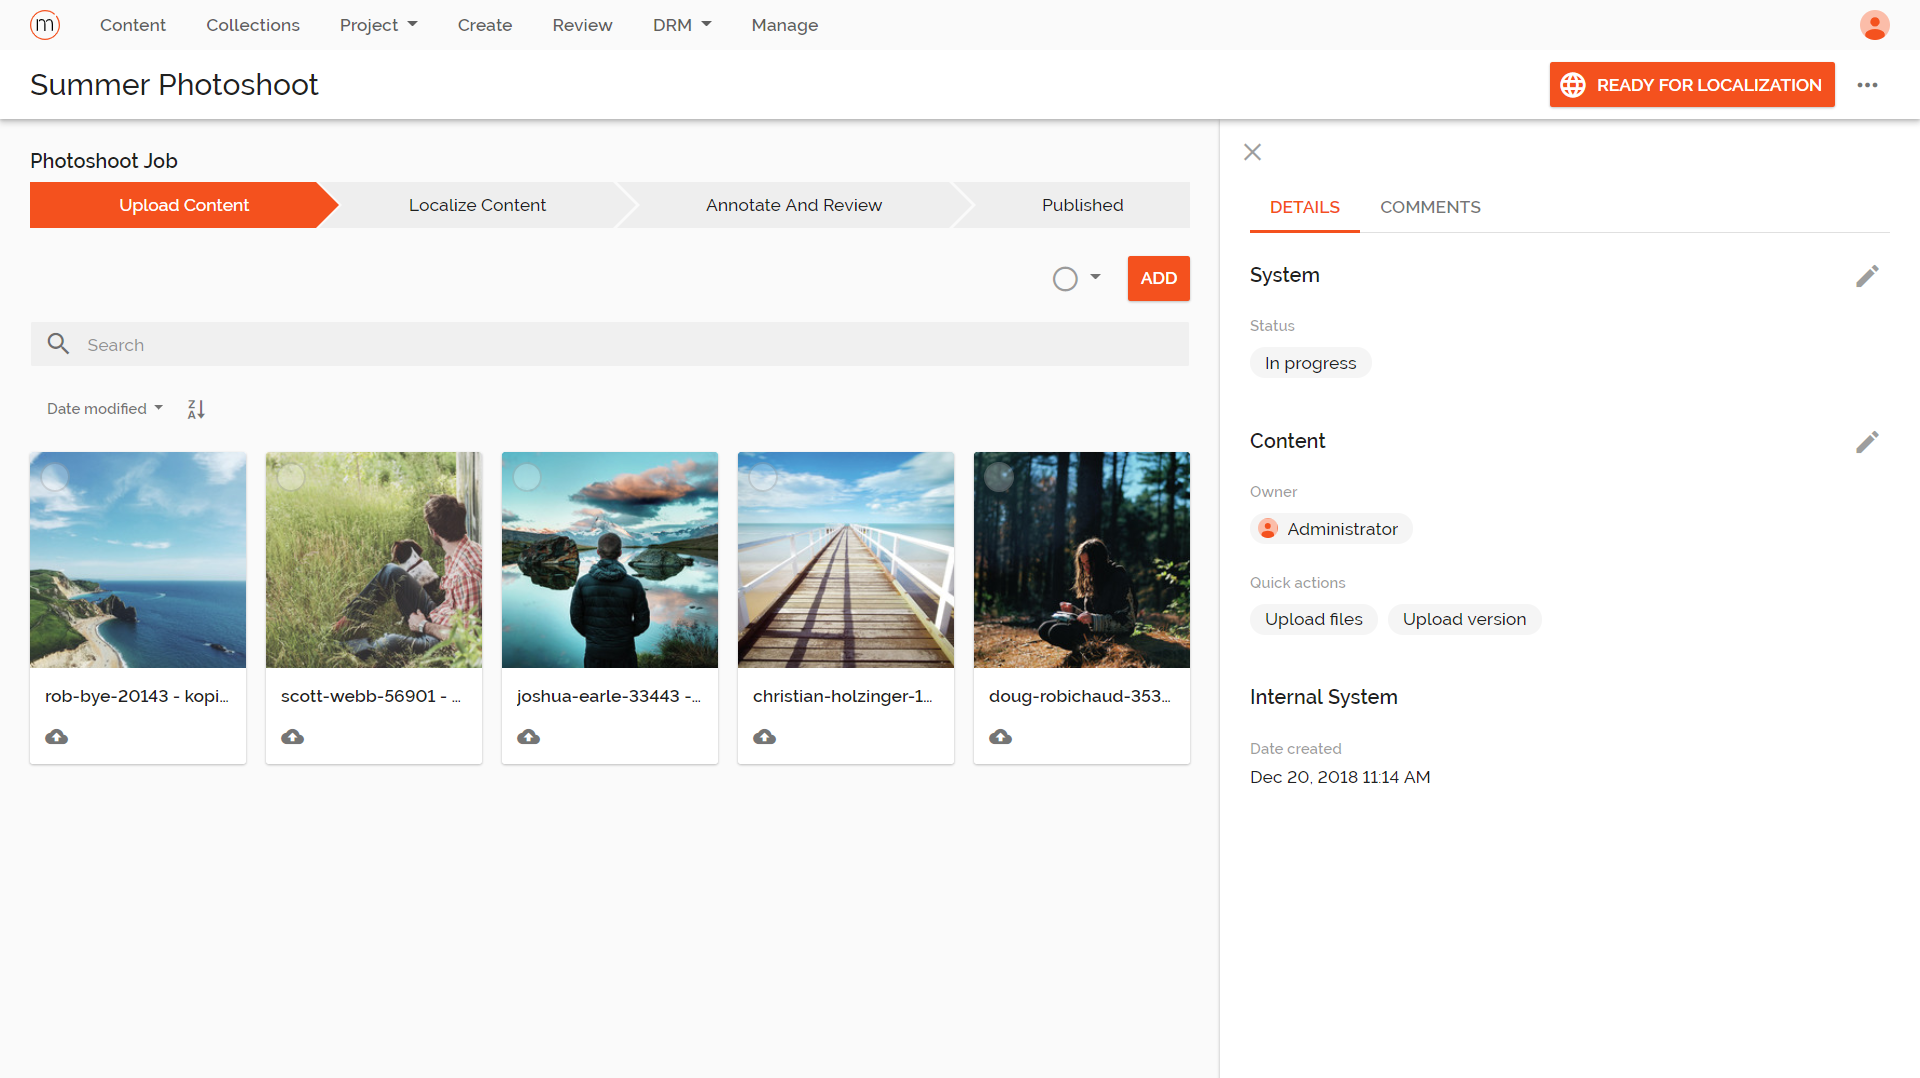Click the cloud upload icon under doug-robichaud-353

pos(1001,737)
